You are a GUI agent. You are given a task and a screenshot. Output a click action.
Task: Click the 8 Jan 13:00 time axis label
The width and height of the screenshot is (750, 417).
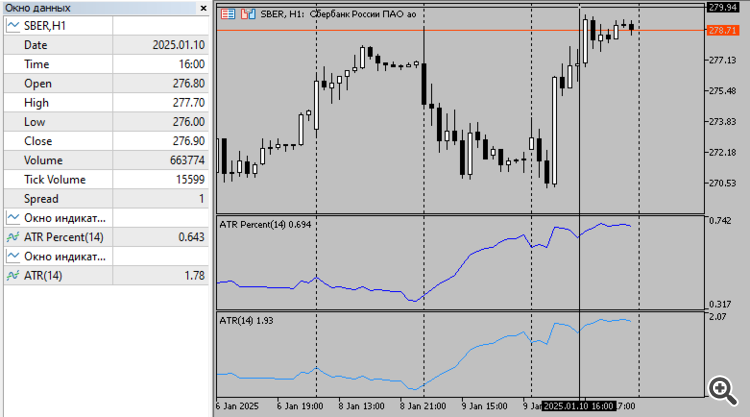pos(361,406)
